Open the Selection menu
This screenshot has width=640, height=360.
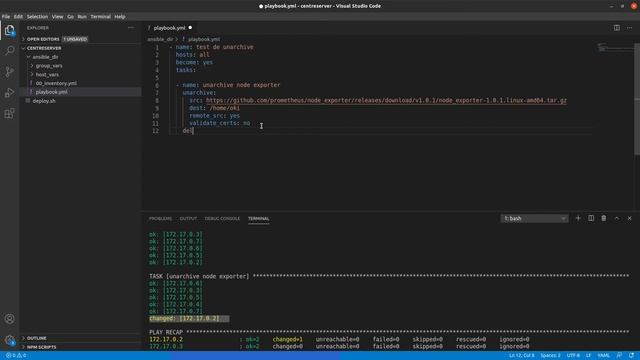pyautogui.click(x=37, y=17)
